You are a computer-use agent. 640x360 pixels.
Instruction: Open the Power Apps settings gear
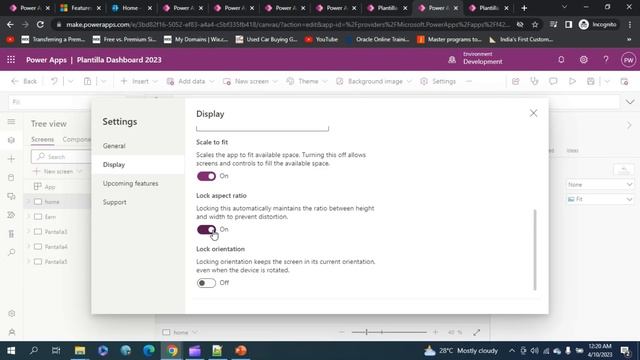584,60
